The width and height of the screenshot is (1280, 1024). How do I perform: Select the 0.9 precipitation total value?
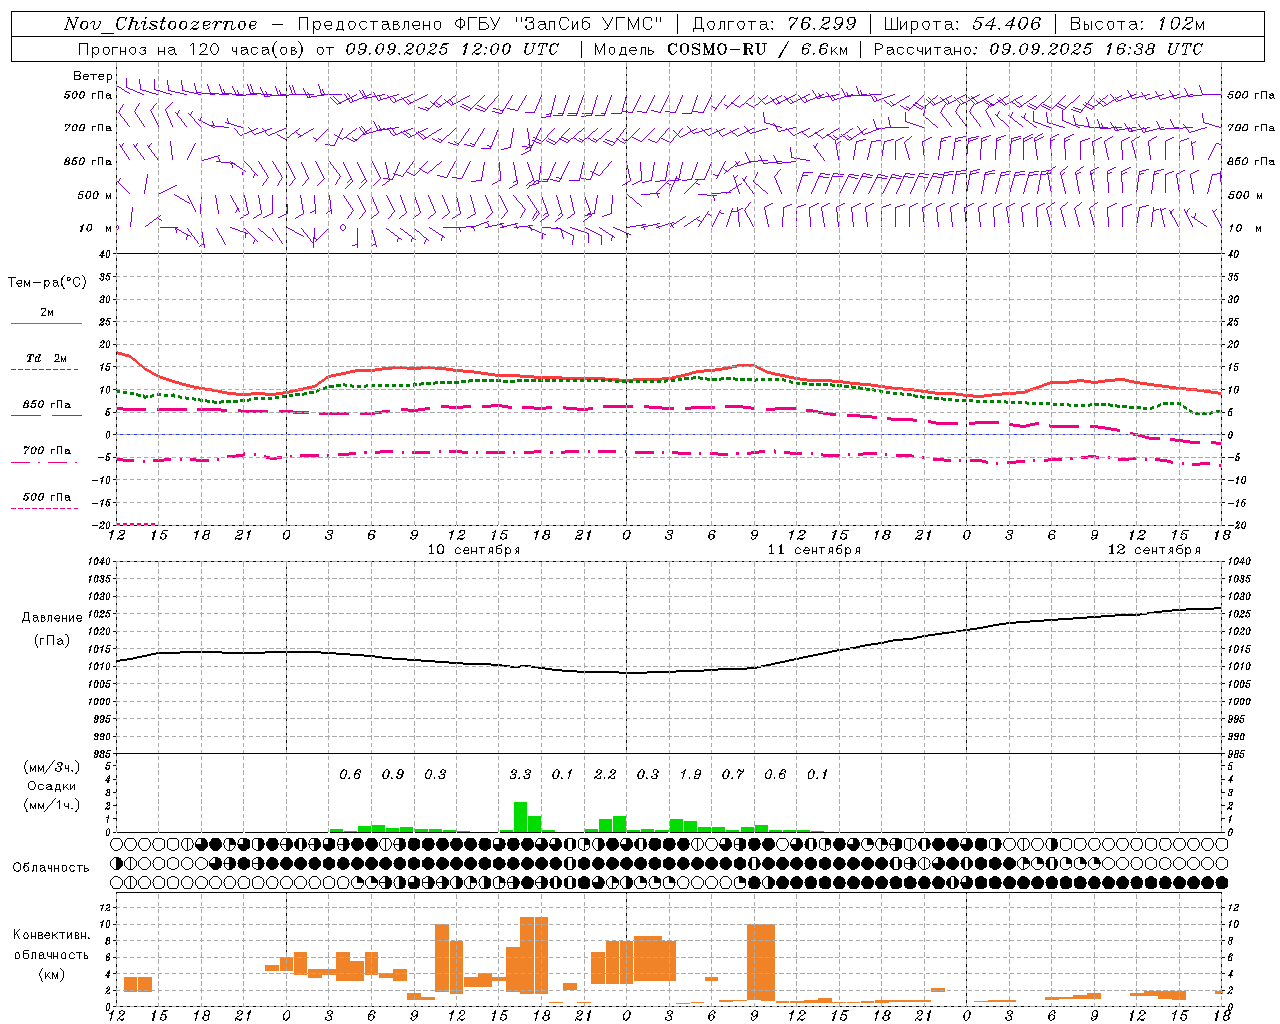[393, 774]
